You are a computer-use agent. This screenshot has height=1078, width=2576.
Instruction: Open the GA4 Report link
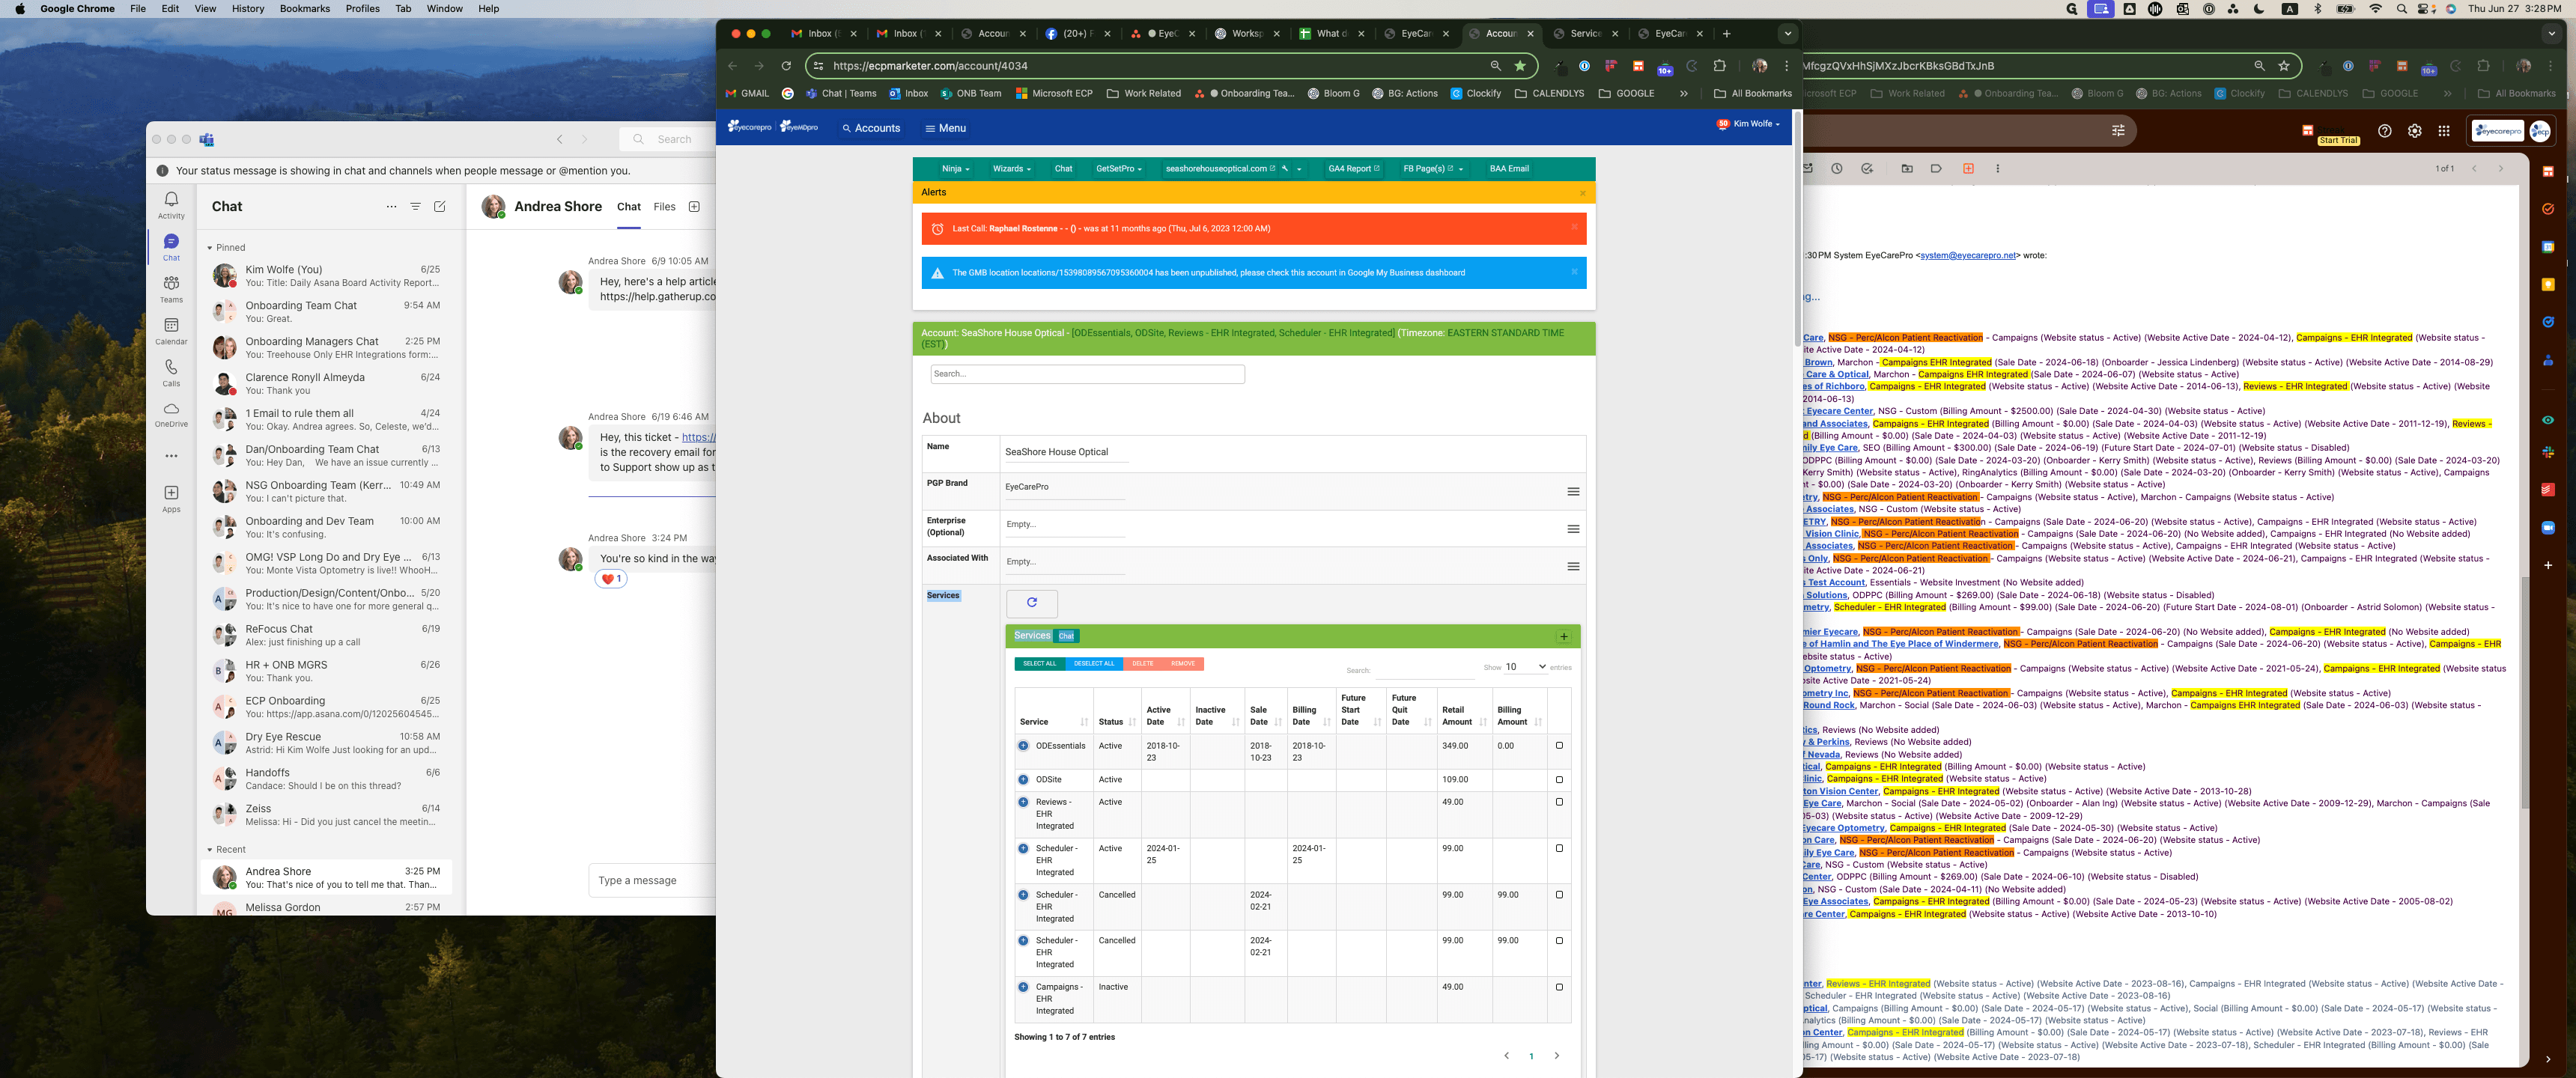pyautogui.click(x=1354, y=169)
